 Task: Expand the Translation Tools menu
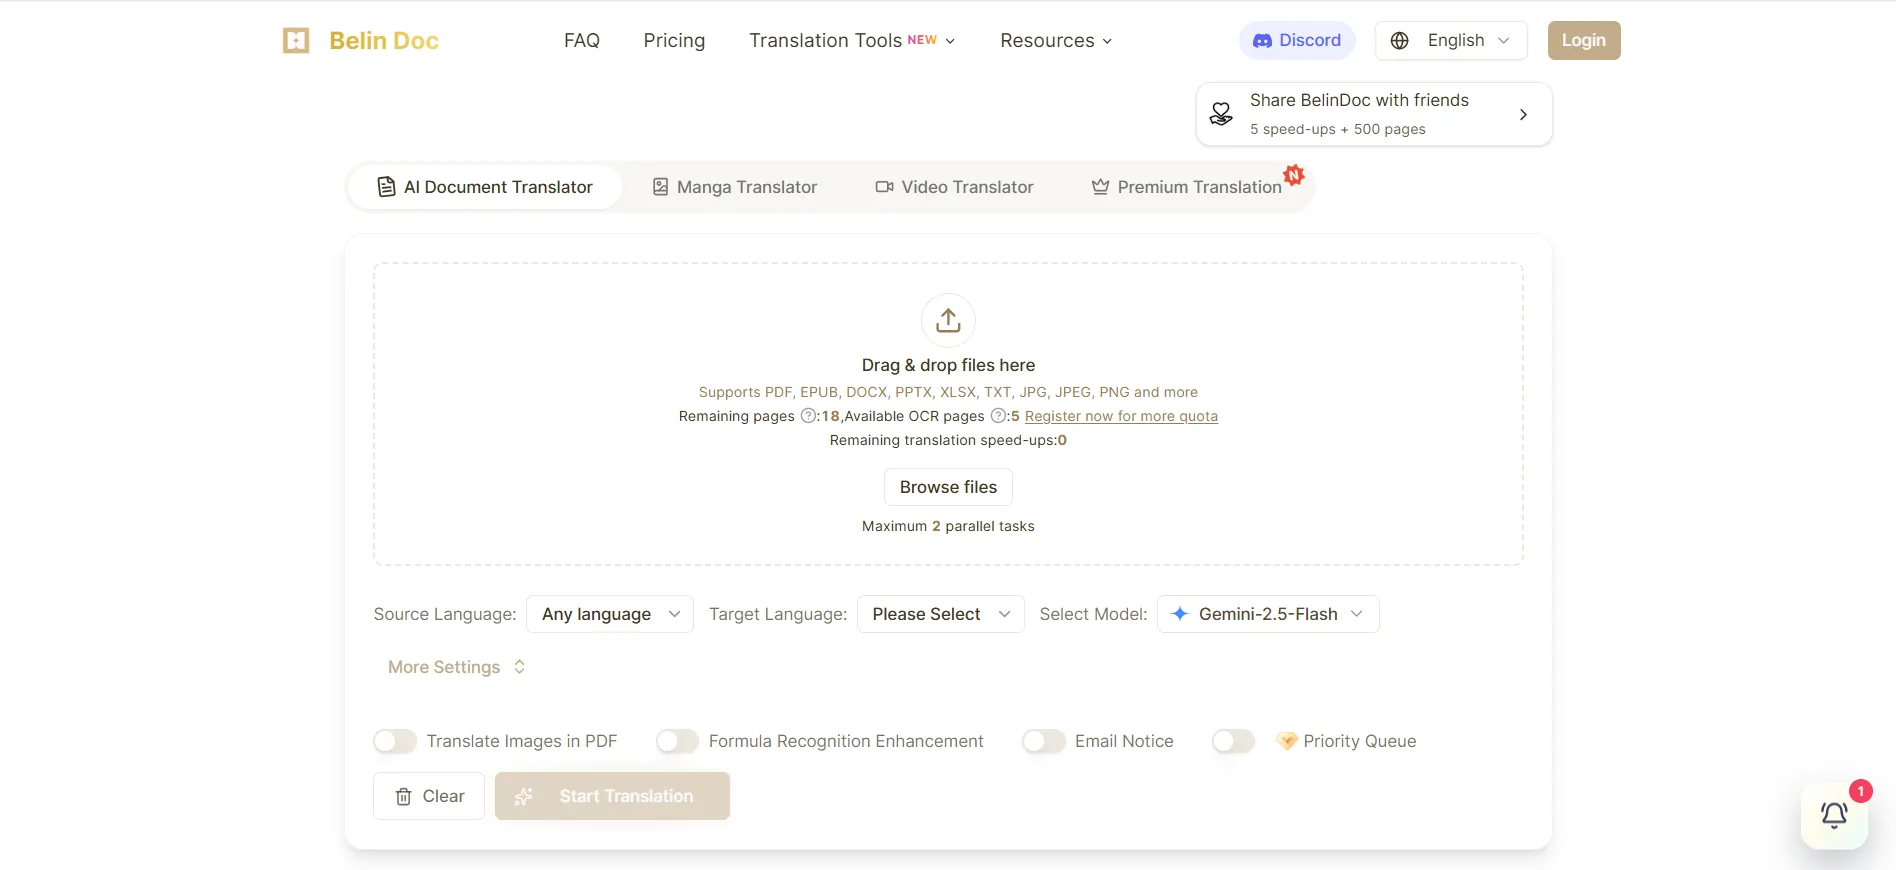pyautogui.click(x=852, y=40)
